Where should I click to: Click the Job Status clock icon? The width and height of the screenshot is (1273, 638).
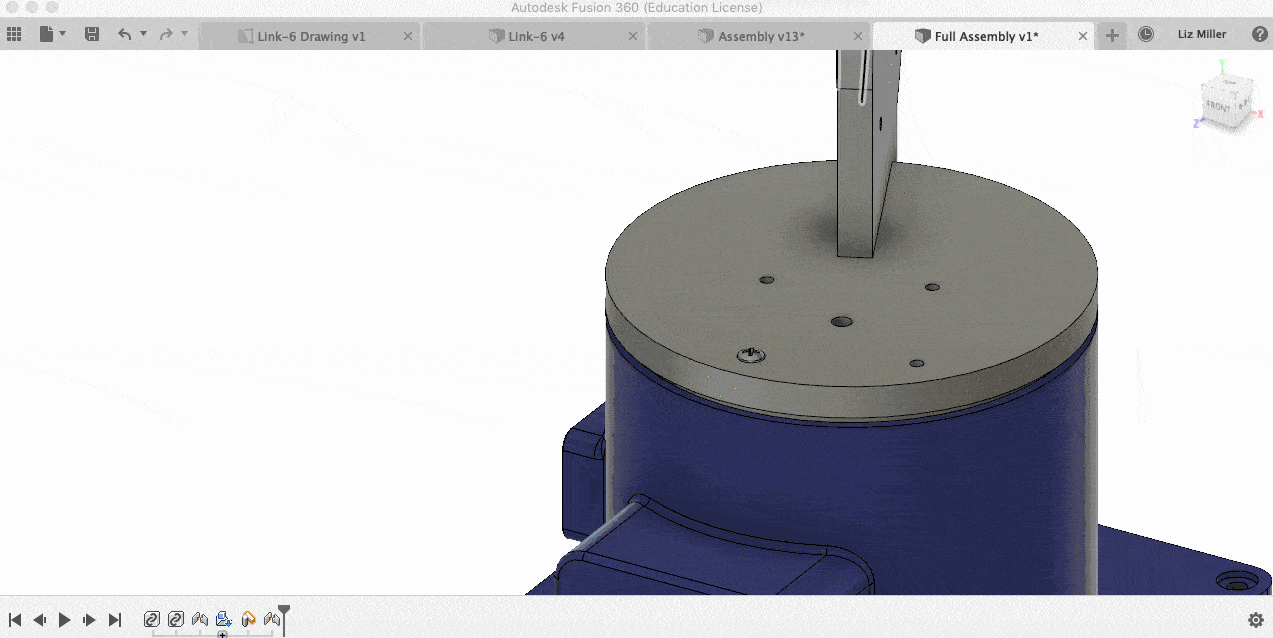(1146, 33)
